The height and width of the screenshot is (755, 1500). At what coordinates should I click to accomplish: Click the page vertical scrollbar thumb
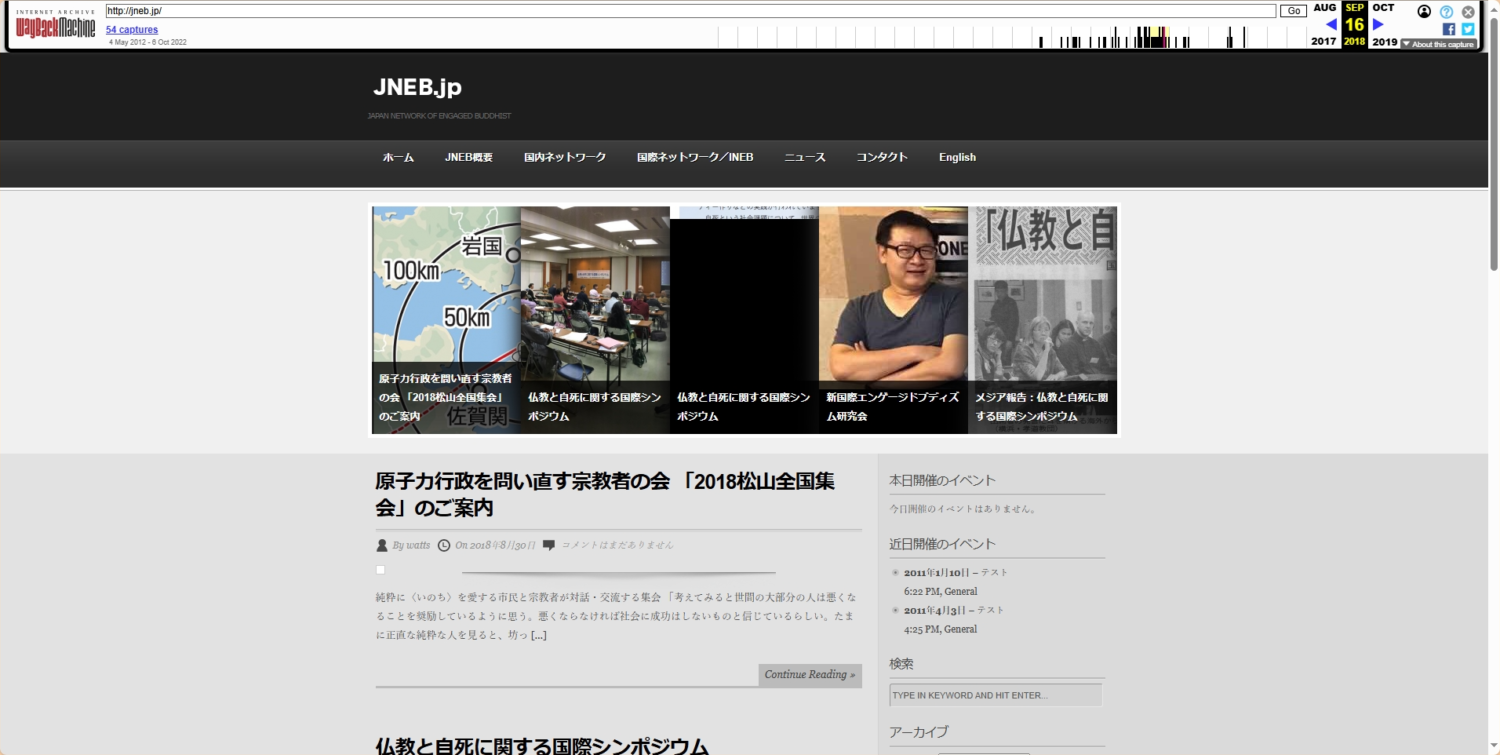(1494, 145)
